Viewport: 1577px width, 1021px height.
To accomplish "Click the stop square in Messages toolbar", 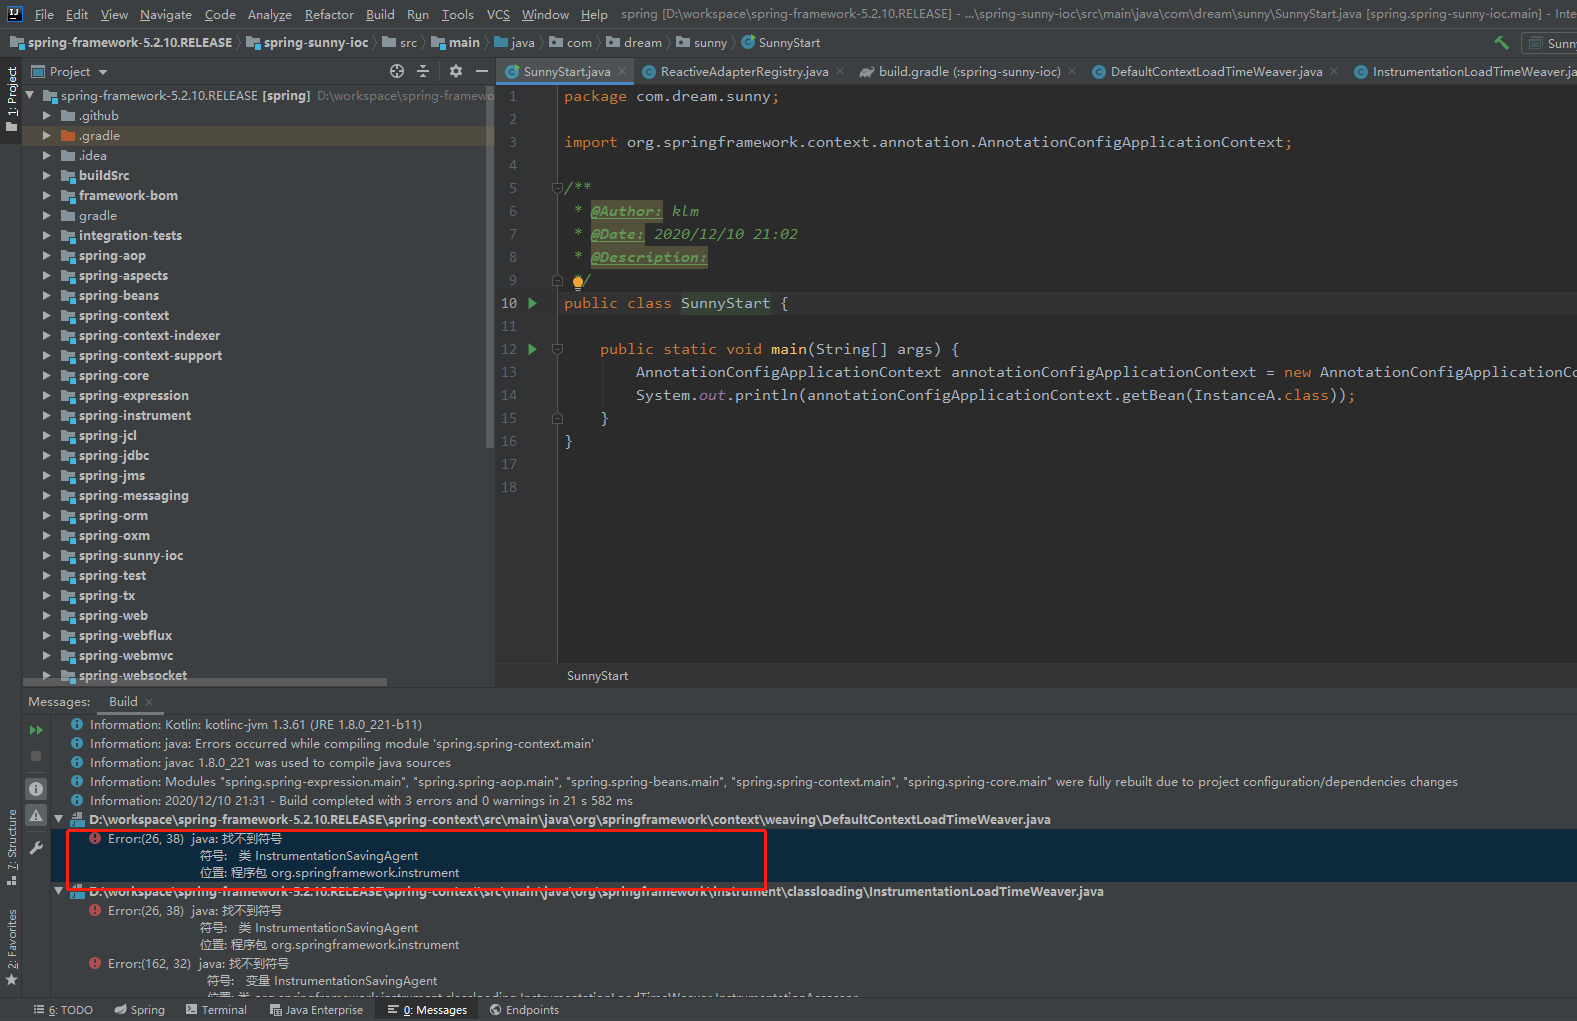I will [36, 756].
